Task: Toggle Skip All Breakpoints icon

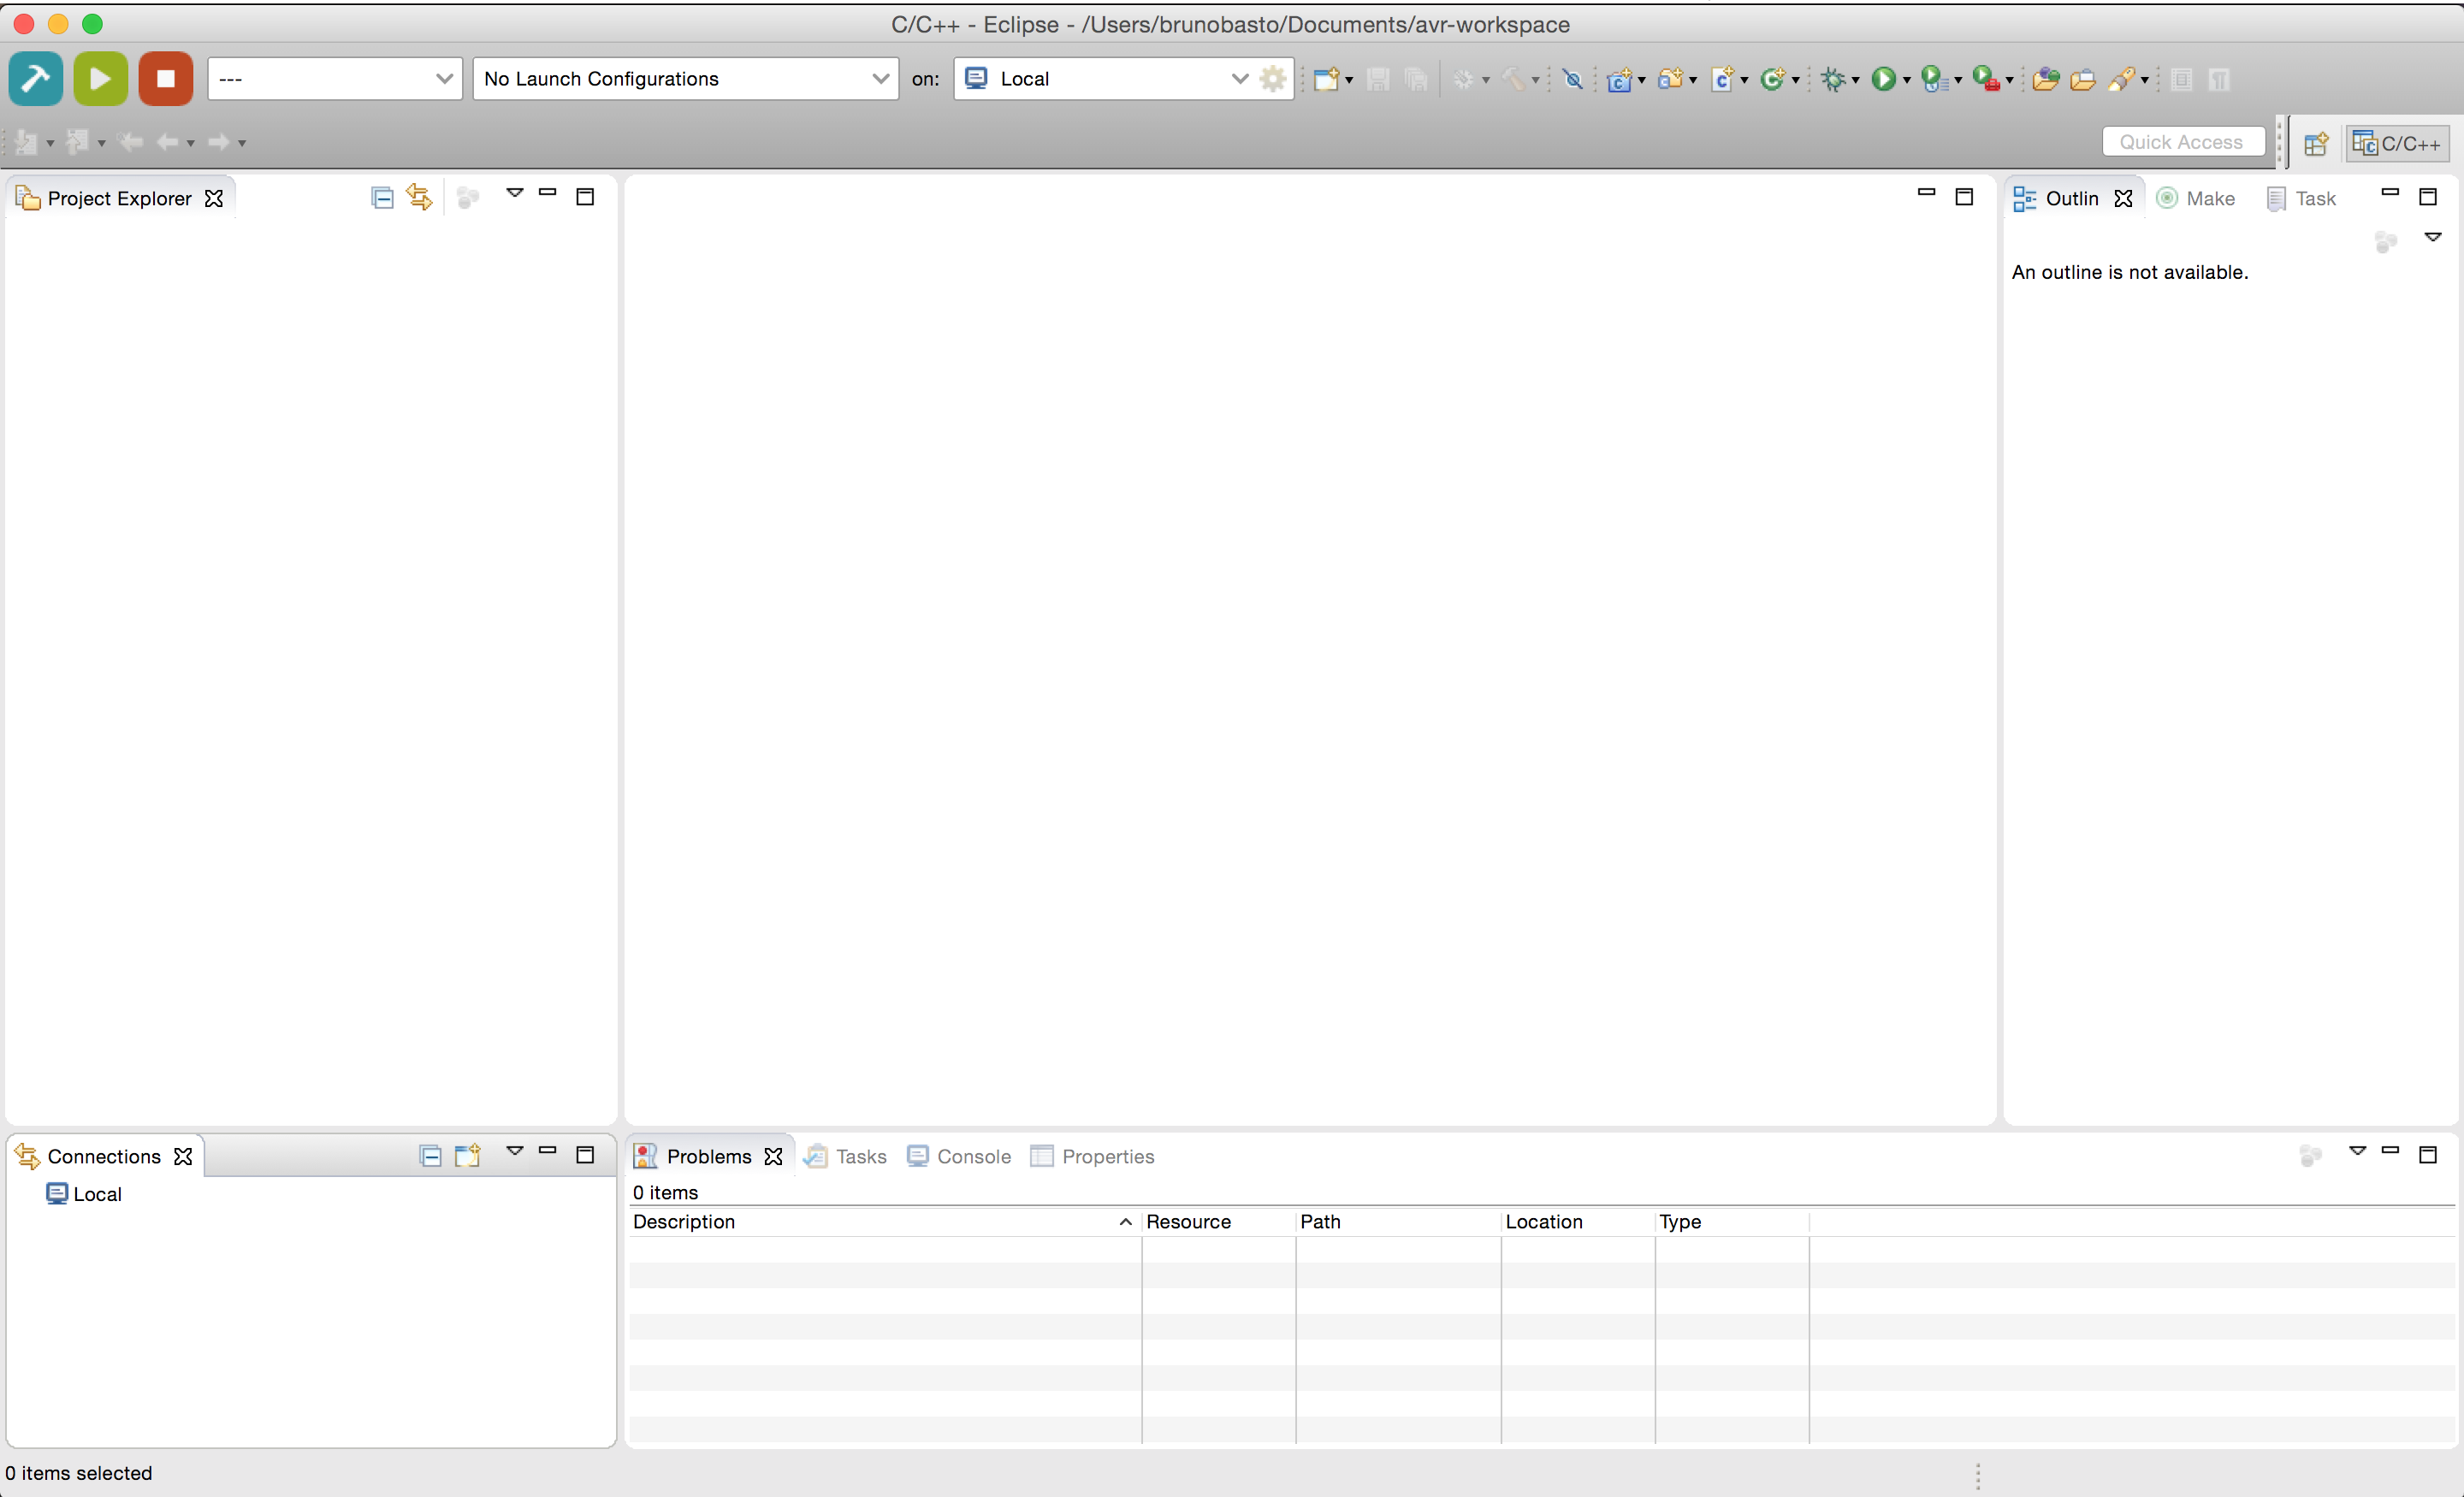Action: tap(1573, 79)
